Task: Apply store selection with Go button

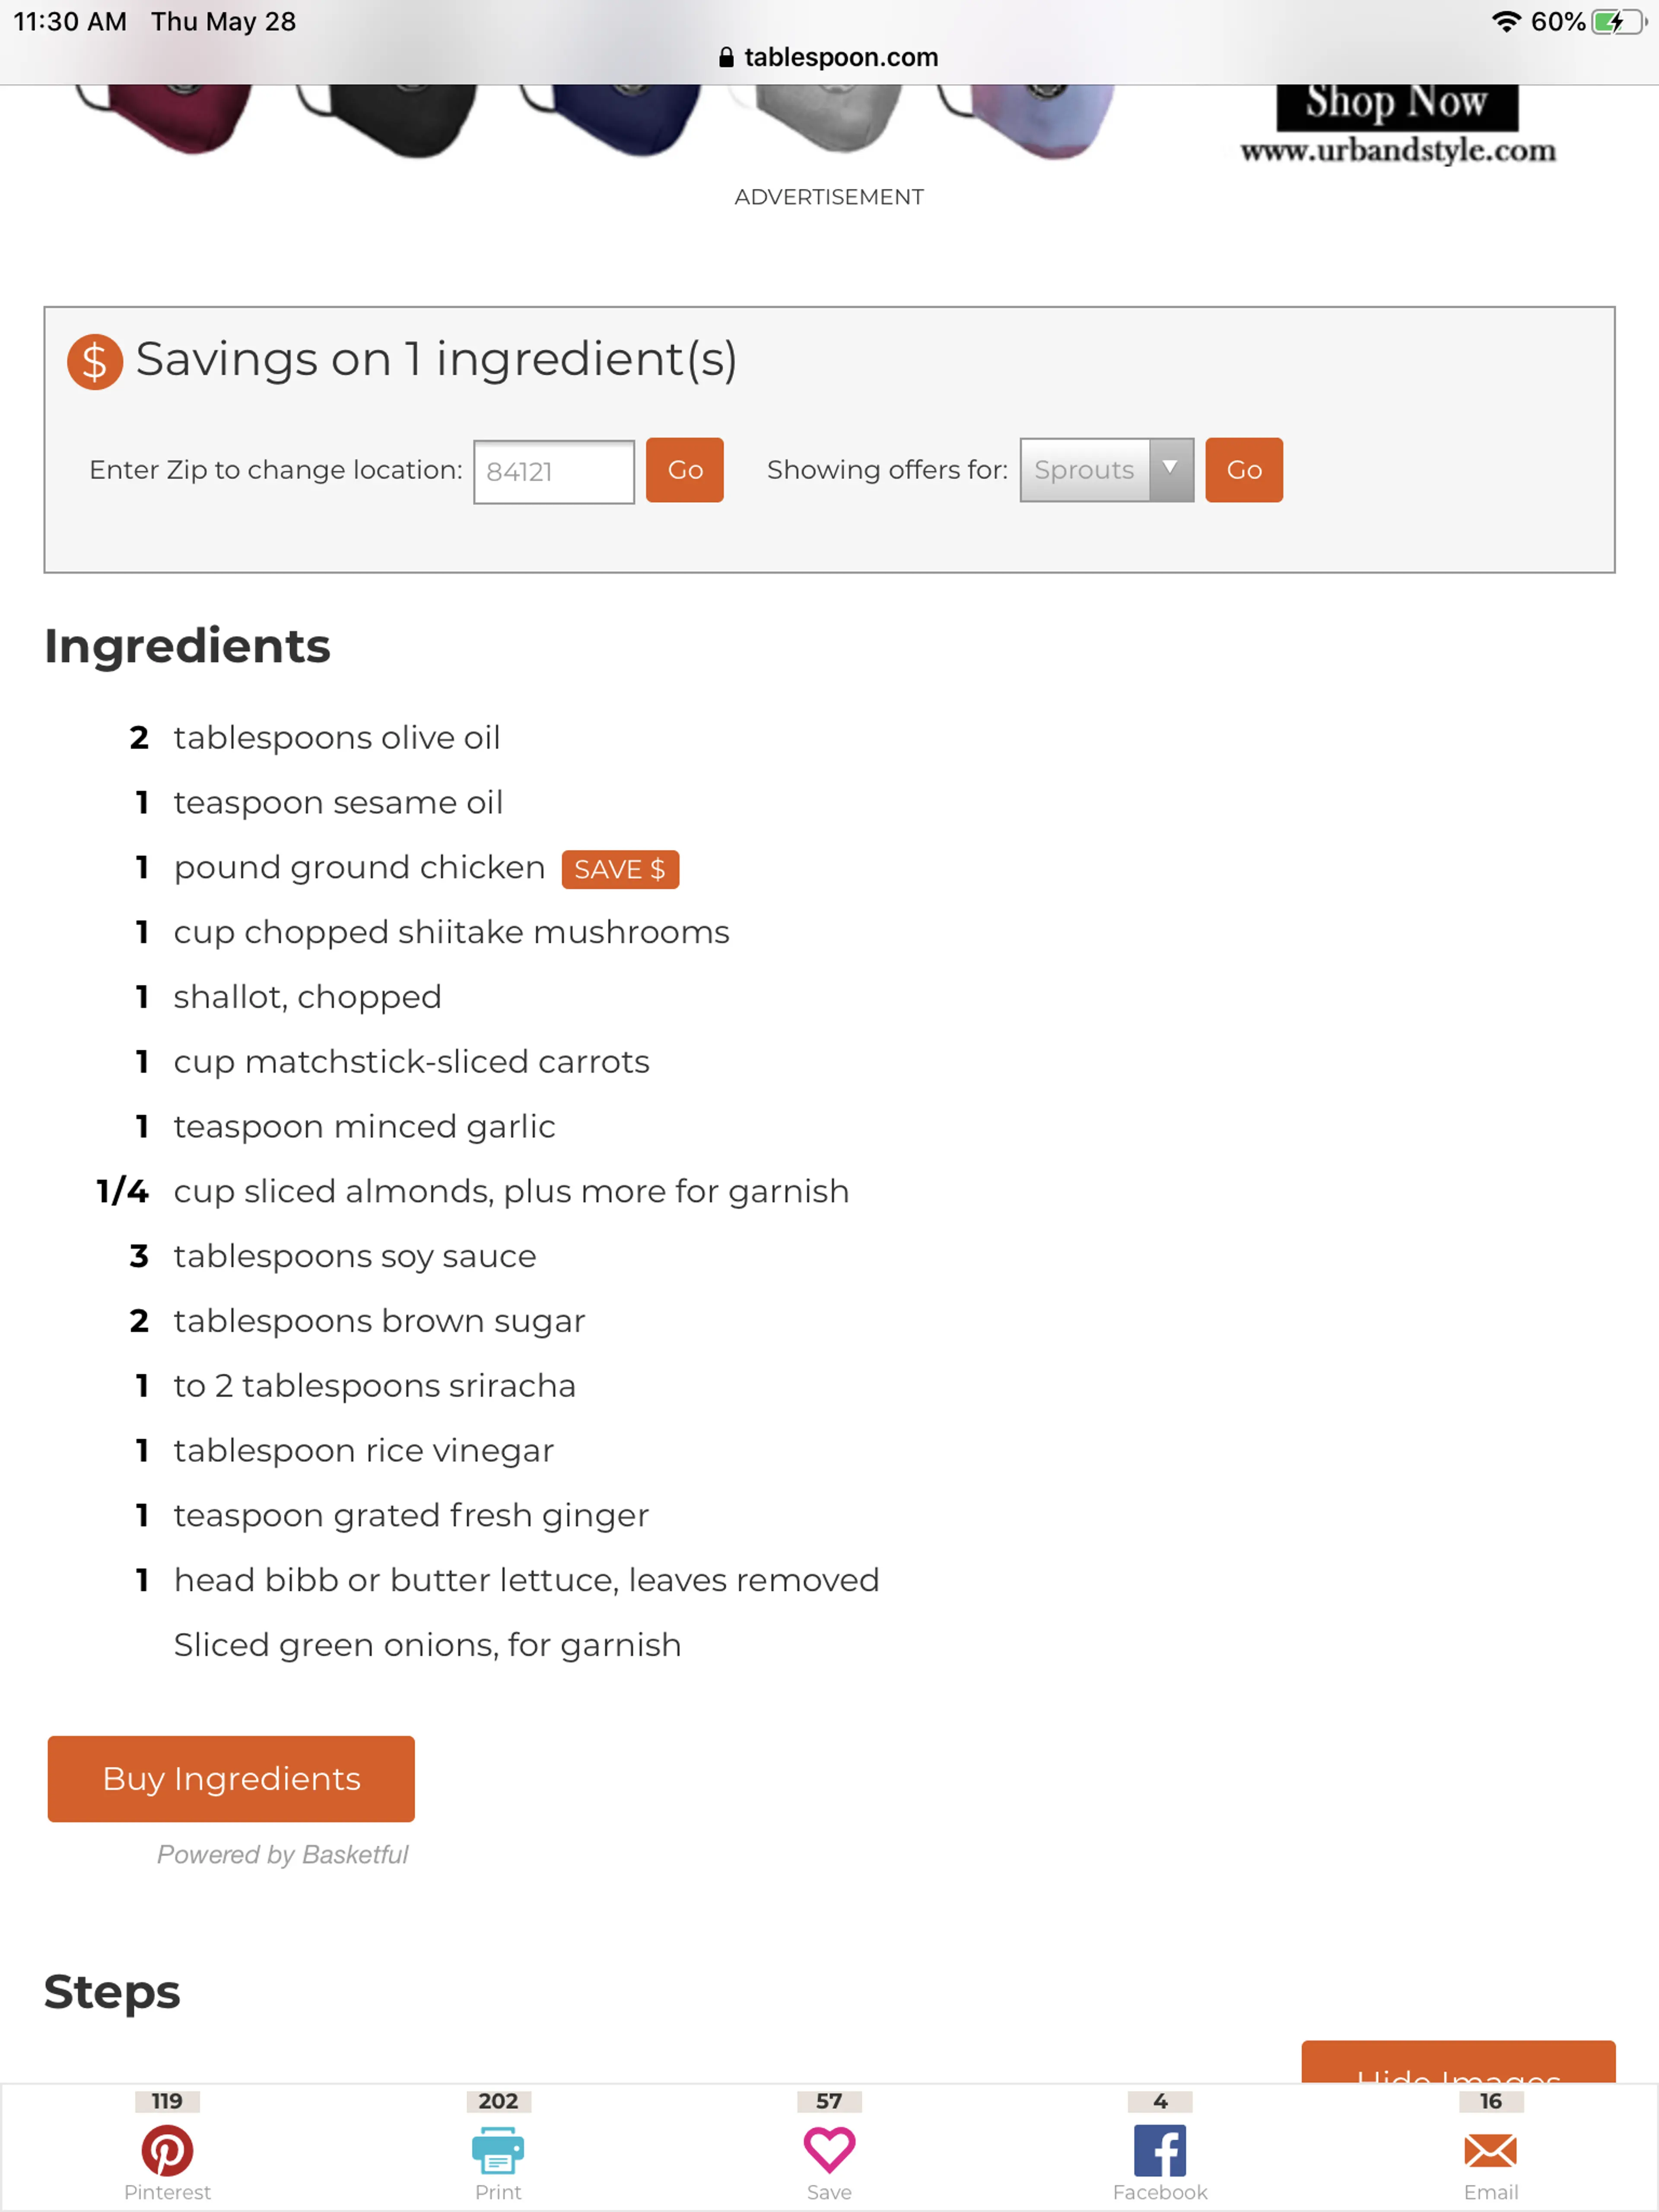Action: coord(1244,470)
